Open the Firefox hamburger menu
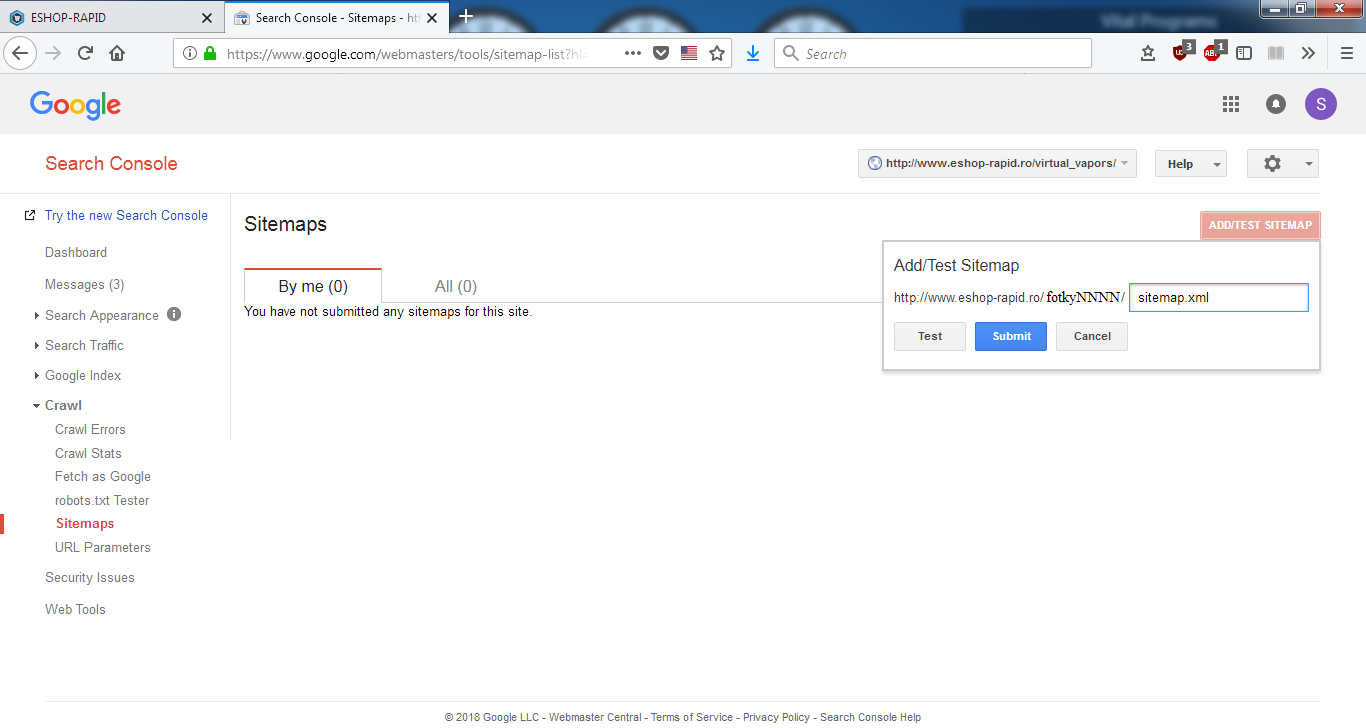Screen dimensions: 1366x728 click(1347, 54)
